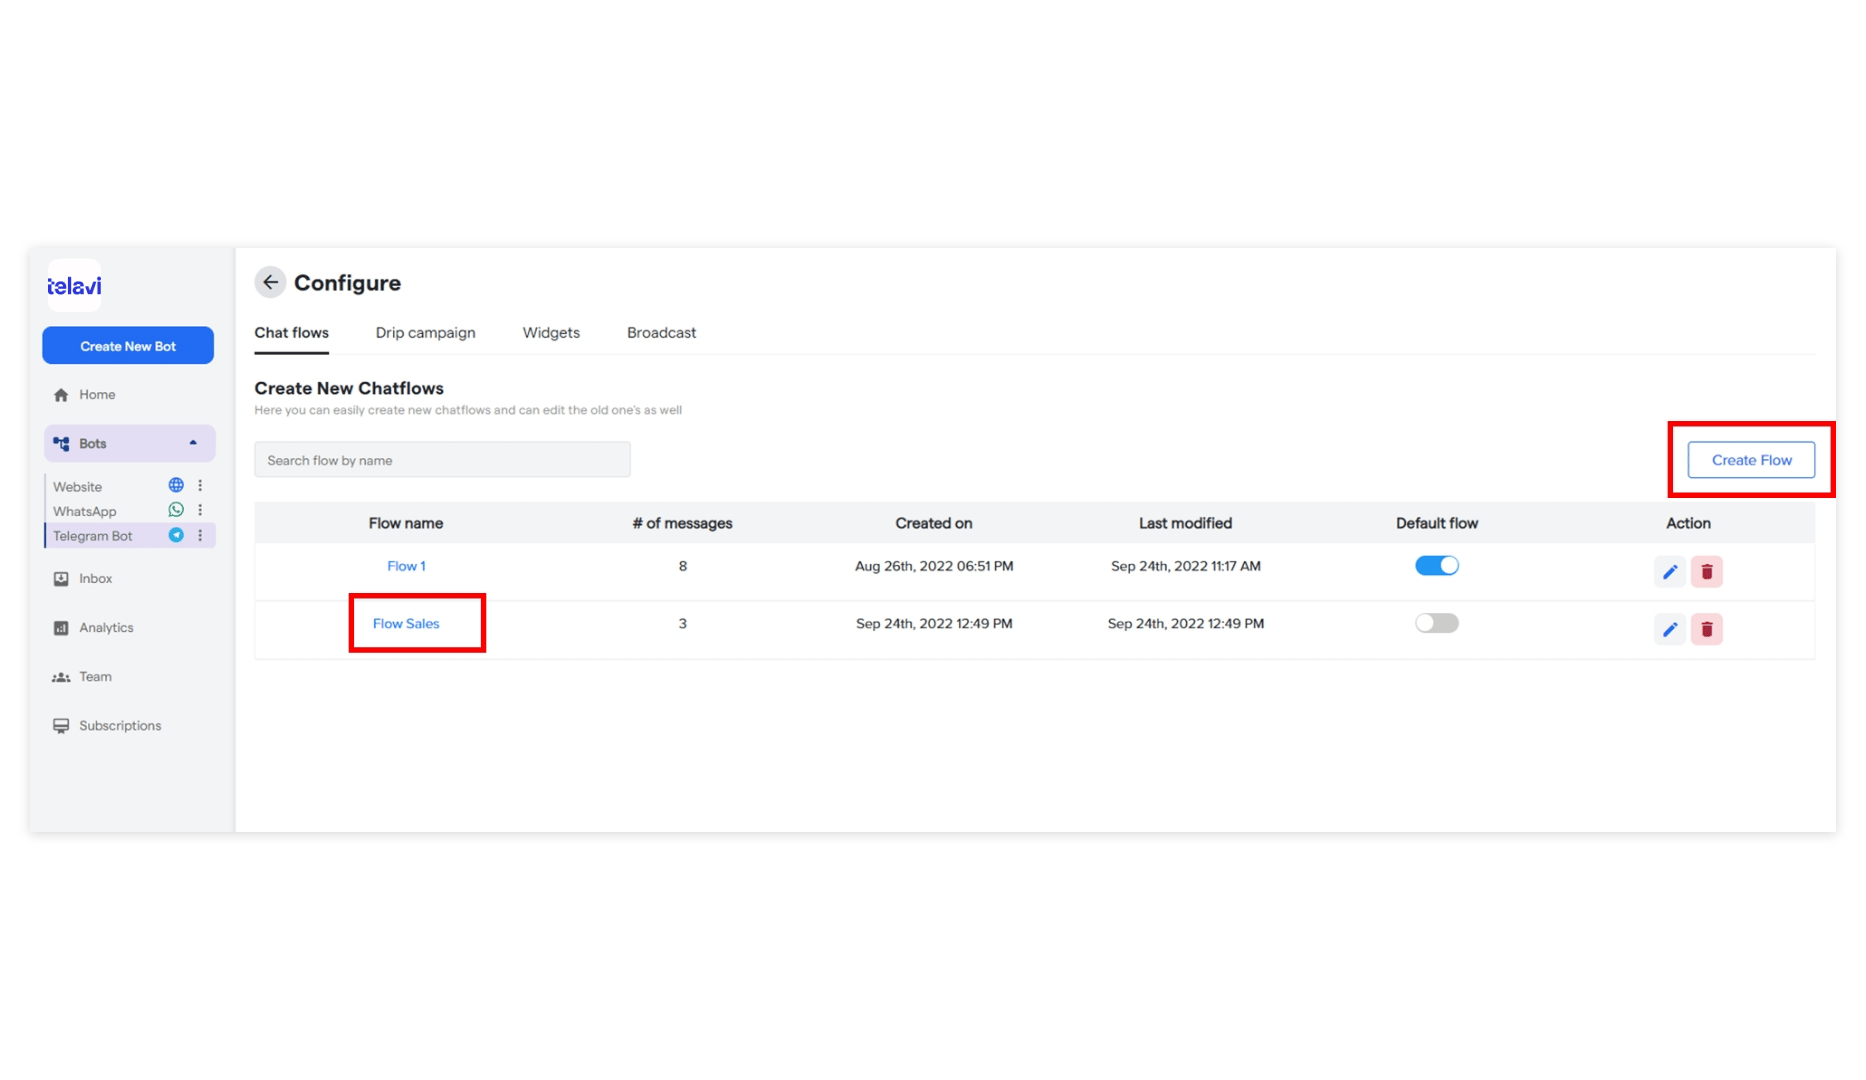Click the Create New Bot button
Viewport: 1866px width, 1080px height.
pos(128,346)
